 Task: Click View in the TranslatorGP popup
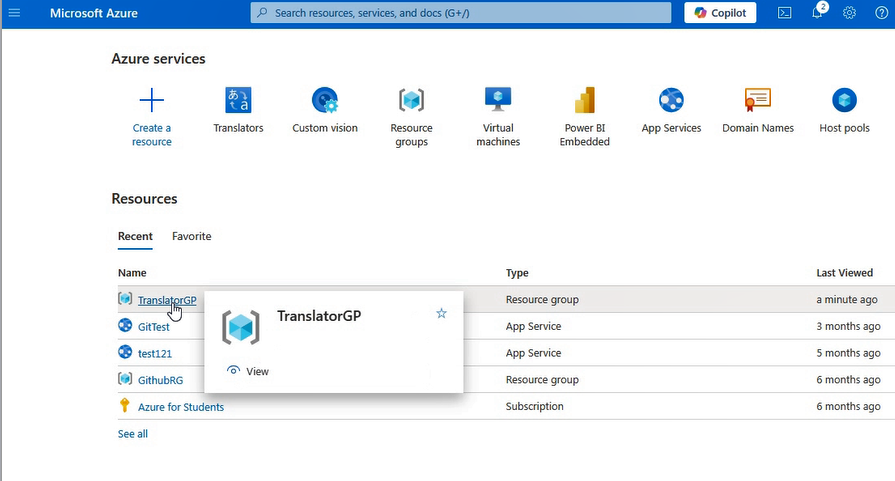click(x=257, y=371)
